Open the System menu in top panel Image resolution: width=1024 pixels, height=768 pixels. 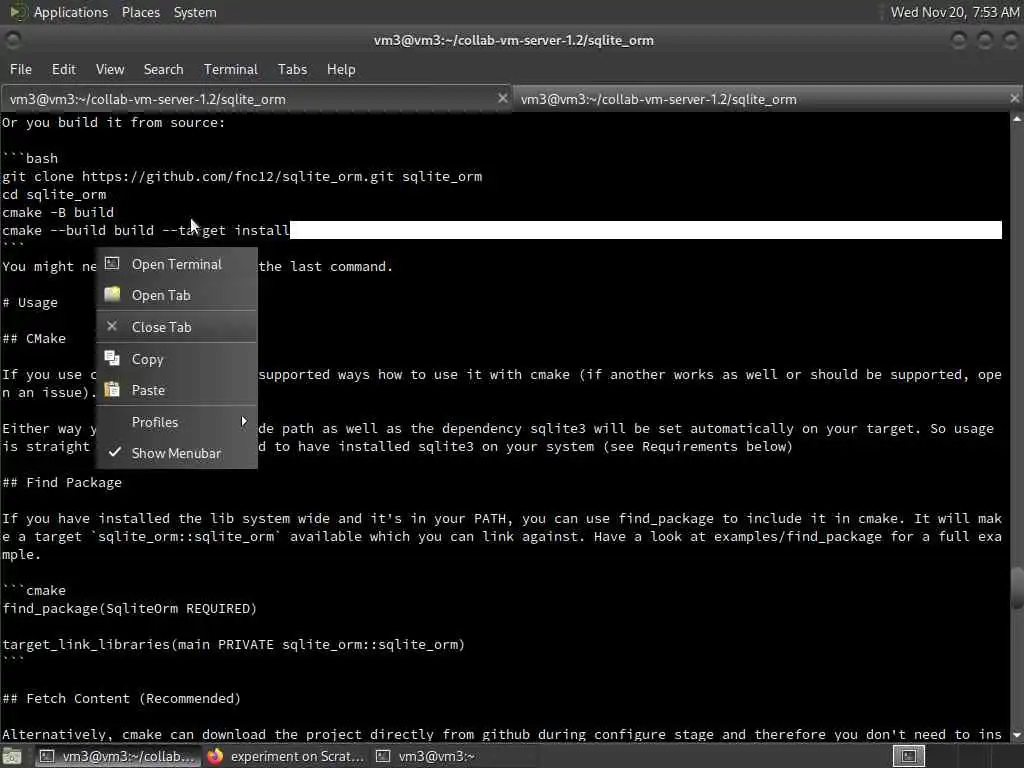pos(195,12)
